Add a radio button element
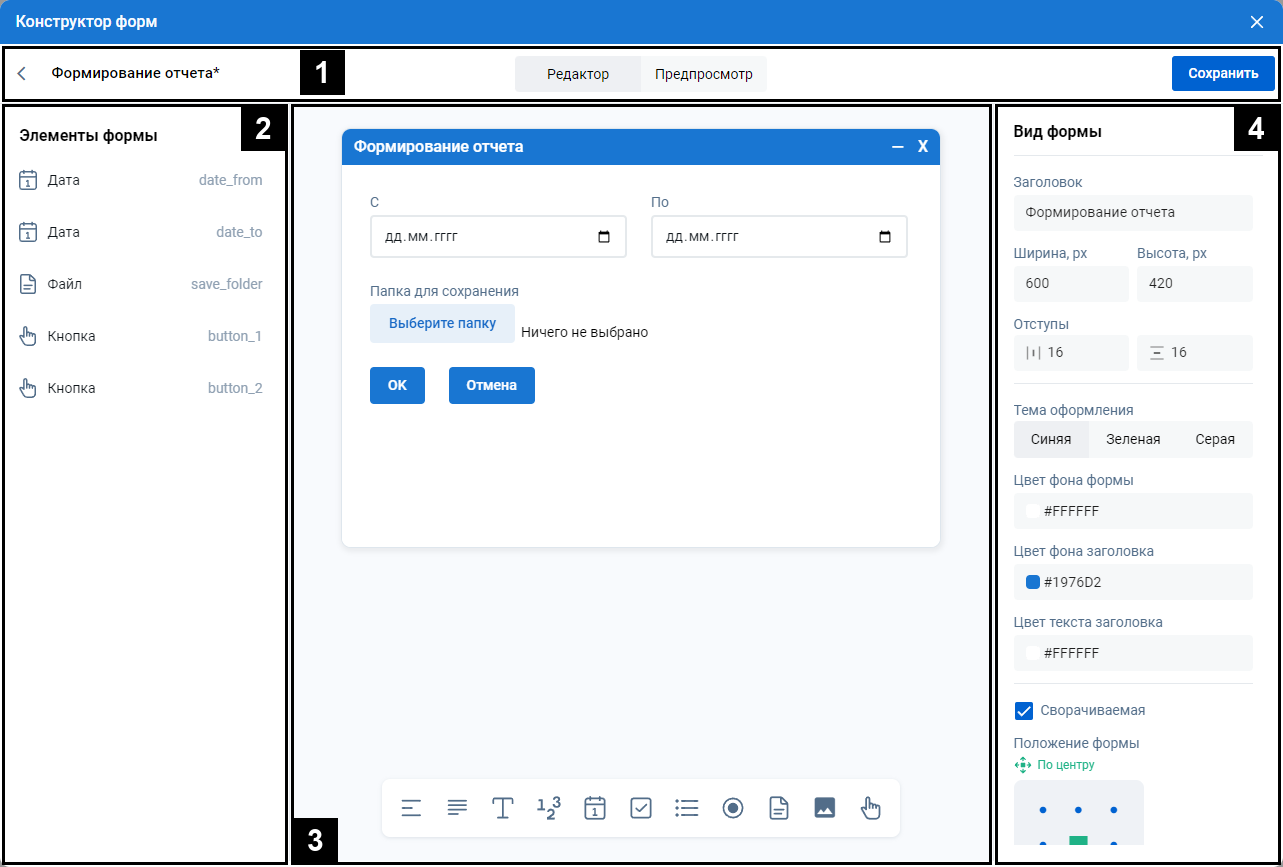 tap(733, 808)
